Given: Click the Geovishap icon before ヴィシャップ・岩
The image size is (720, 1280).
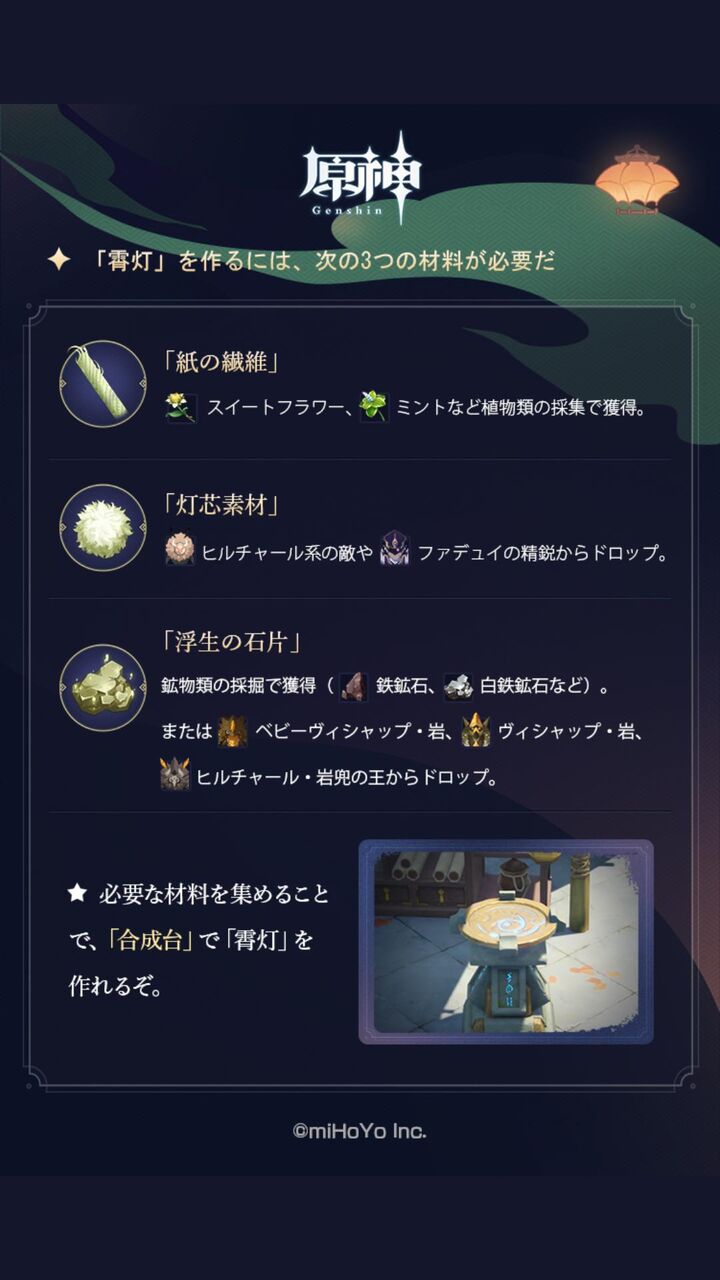Looking at the screenshot, I should click(x=476, y=731).
